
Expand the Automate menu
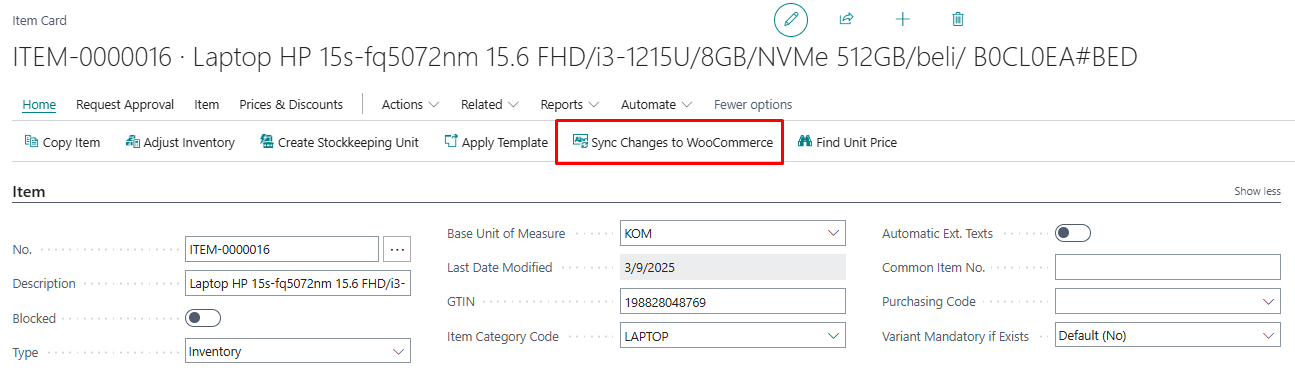[x=656, y=105]
